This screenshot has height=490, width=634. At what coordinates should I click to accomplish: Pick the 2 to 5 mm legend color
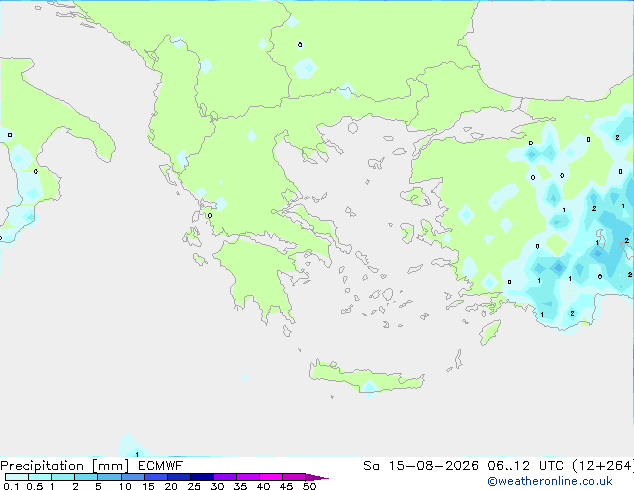[x=86, y=477]
